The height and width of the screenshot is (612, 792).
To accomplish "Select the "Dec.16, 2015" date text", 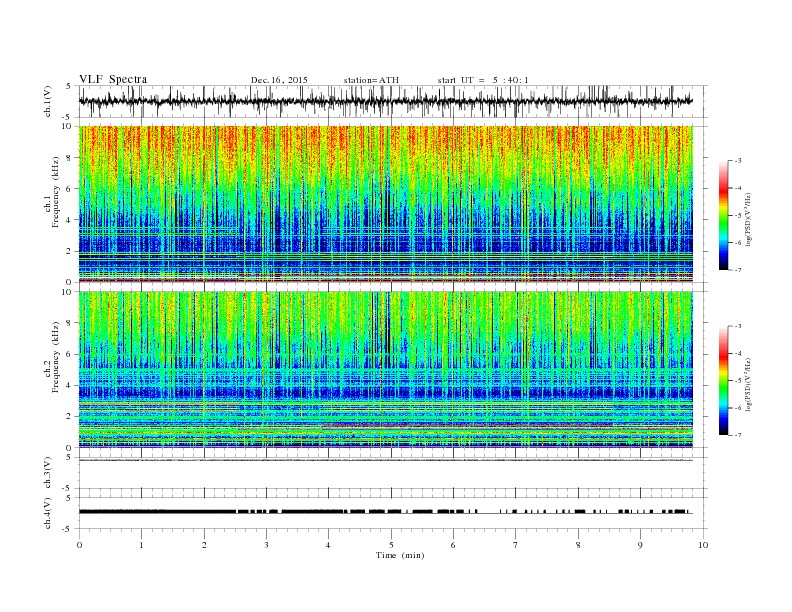I will click(279, 80).
